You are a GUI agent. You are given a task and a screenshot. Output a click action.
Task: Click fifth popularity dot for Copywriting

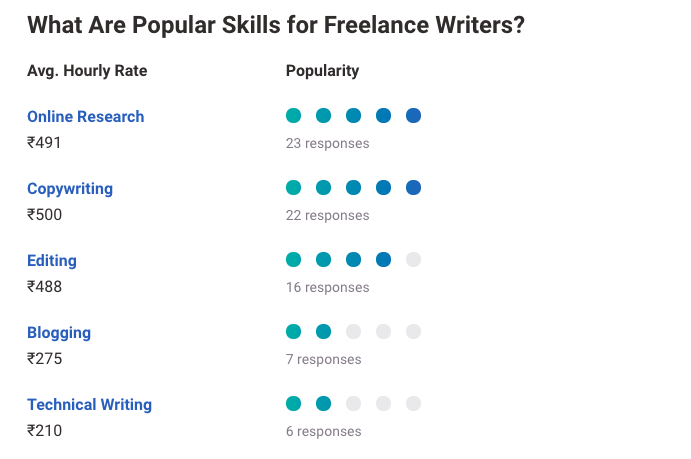tap(413, 188)
